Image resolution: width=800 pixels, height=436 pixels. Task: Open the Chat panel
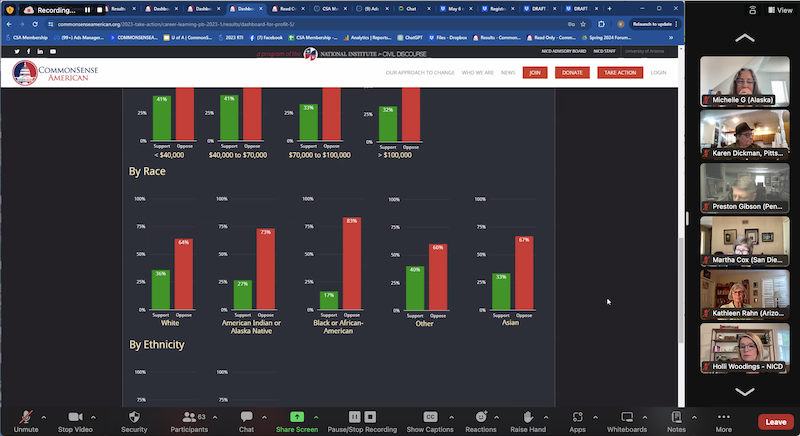246,416
